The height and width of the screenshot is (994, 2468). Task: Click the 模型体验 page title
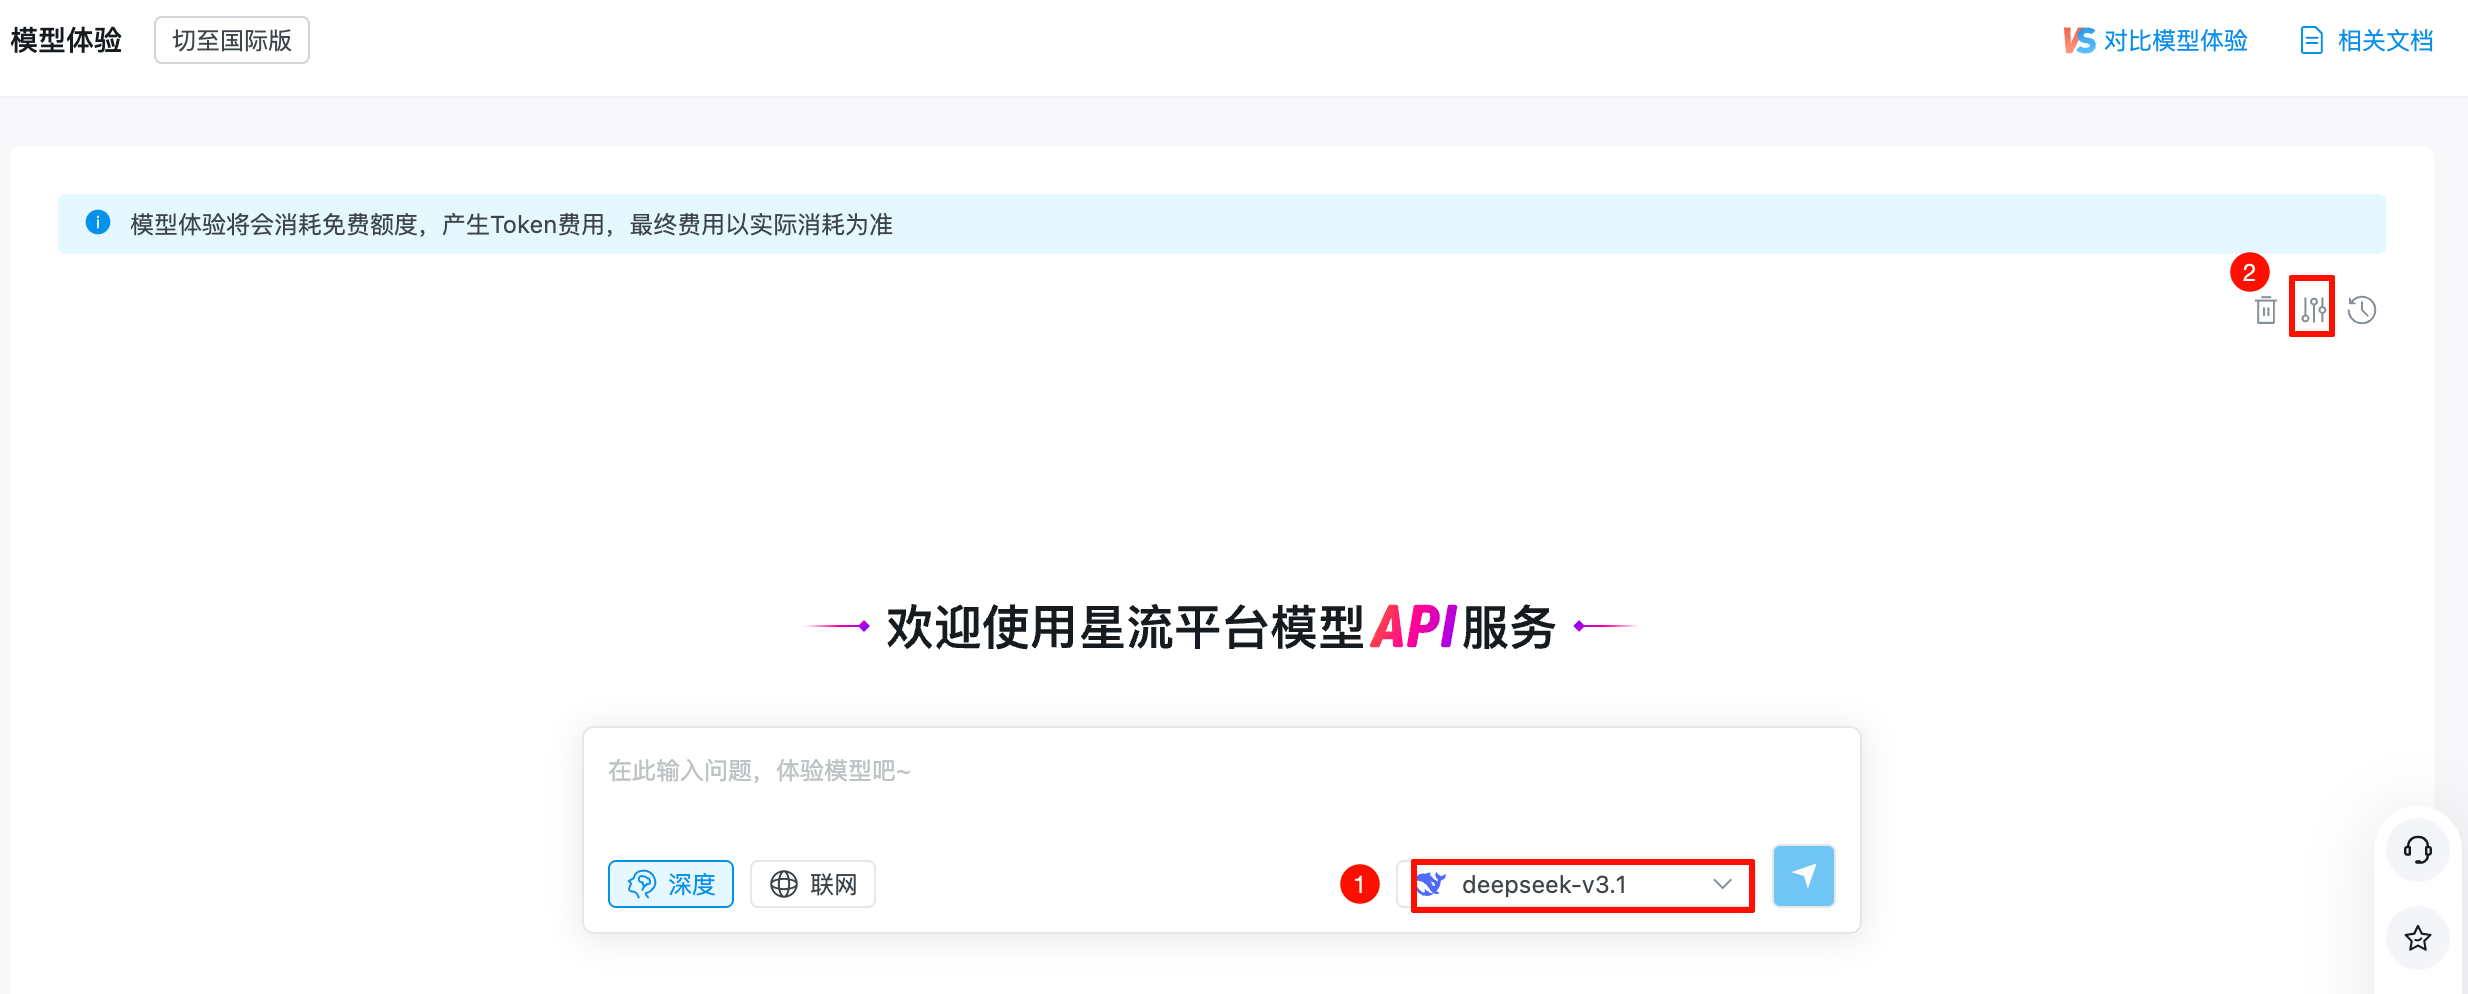click(x=66, y=40)
